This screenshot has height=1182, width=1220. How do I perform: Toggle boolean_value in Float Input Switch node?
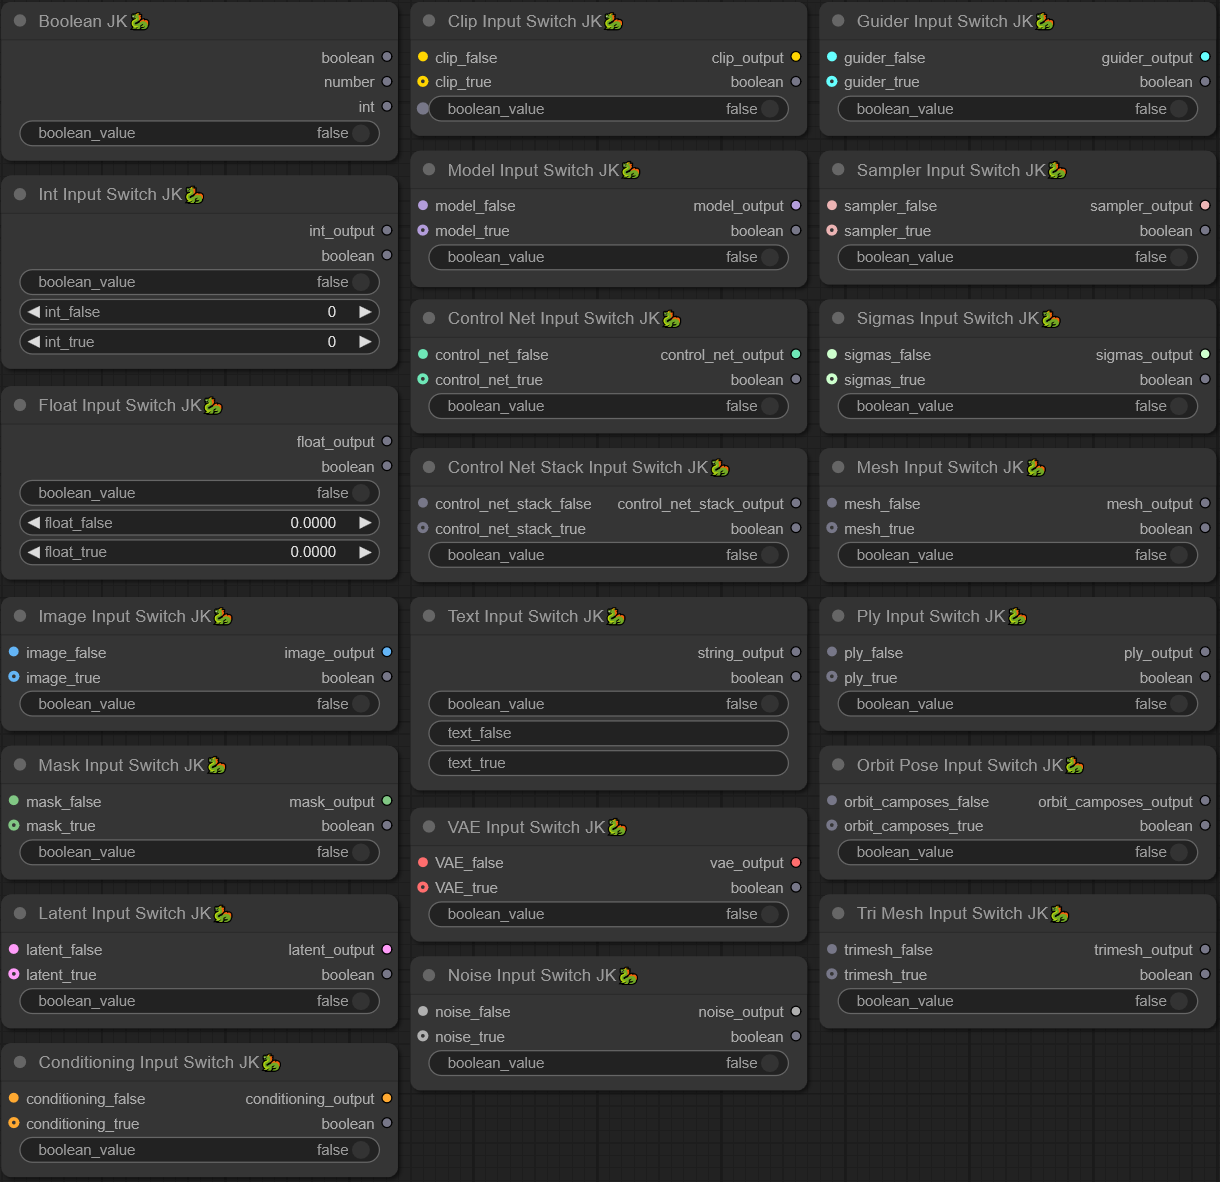click(x=200, y=493)
